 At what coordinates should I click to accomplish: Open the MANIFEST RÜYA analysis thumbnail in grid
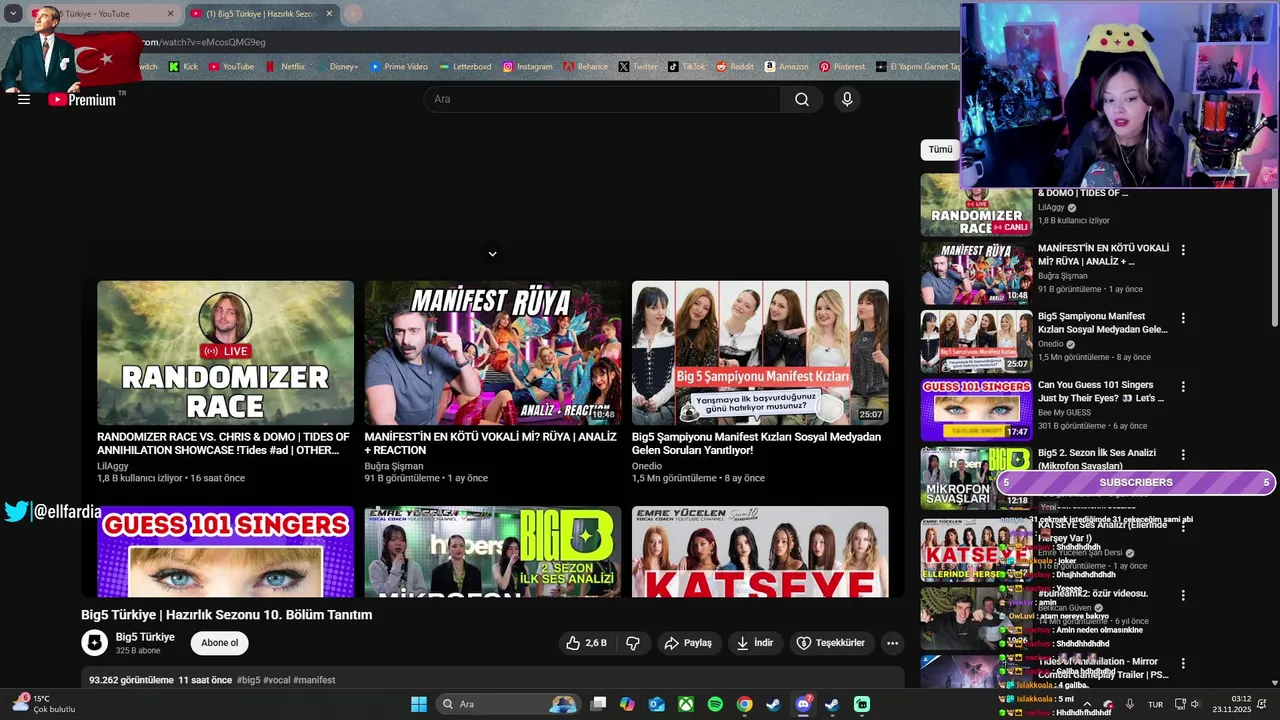pyautogui.click(x=492, y=353)
